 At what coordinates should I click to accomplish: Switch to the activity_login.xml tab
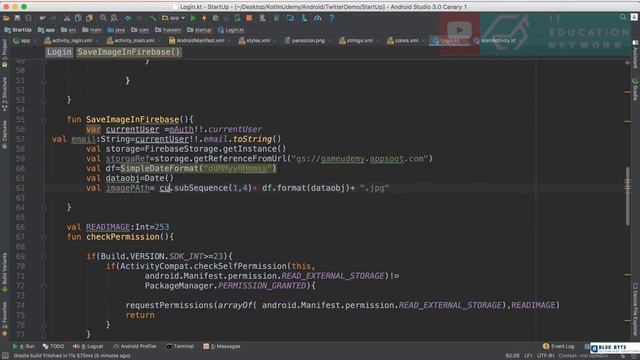(71, 41)
